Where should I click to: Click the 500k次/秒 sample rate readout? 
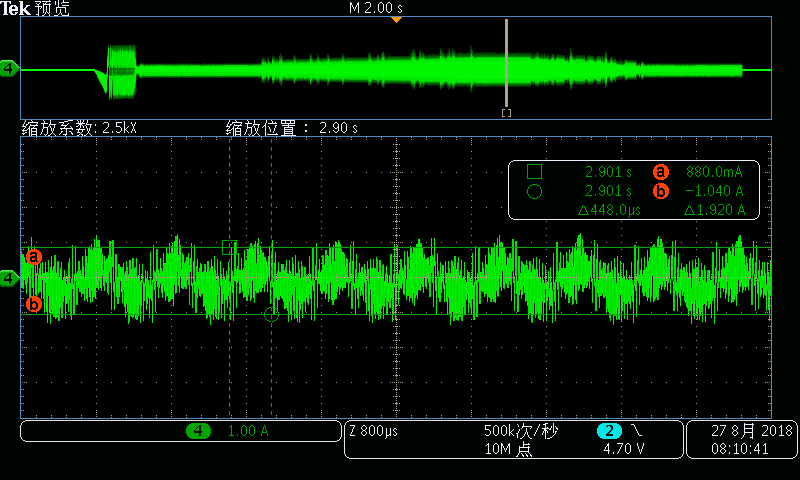pos(521,431)
